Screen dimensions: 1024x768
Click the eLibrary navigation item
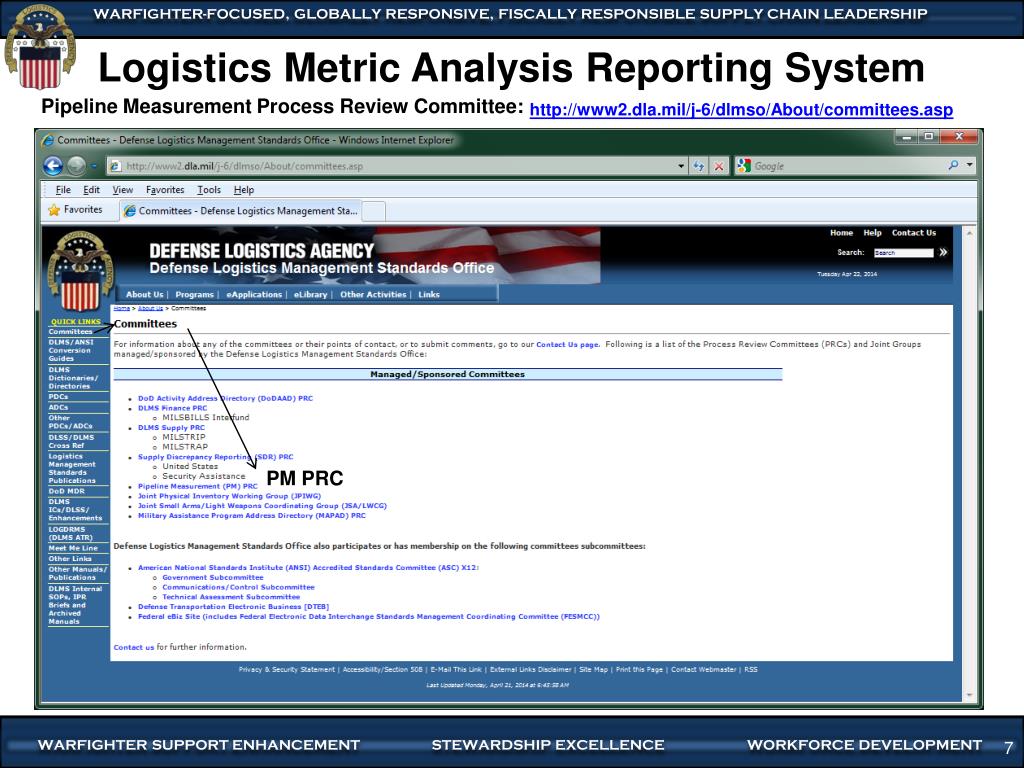[310, 295]
